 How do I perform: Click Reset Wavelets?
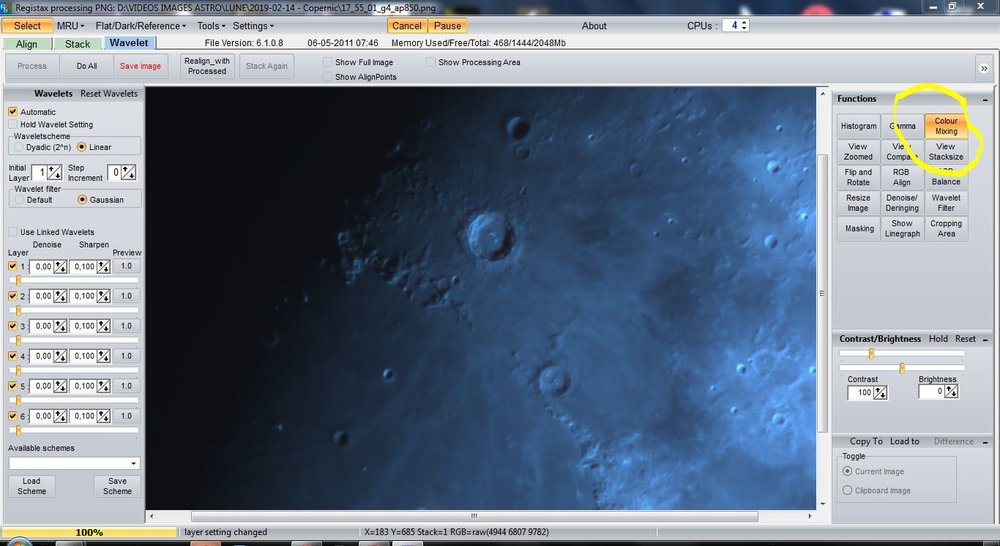108,93
